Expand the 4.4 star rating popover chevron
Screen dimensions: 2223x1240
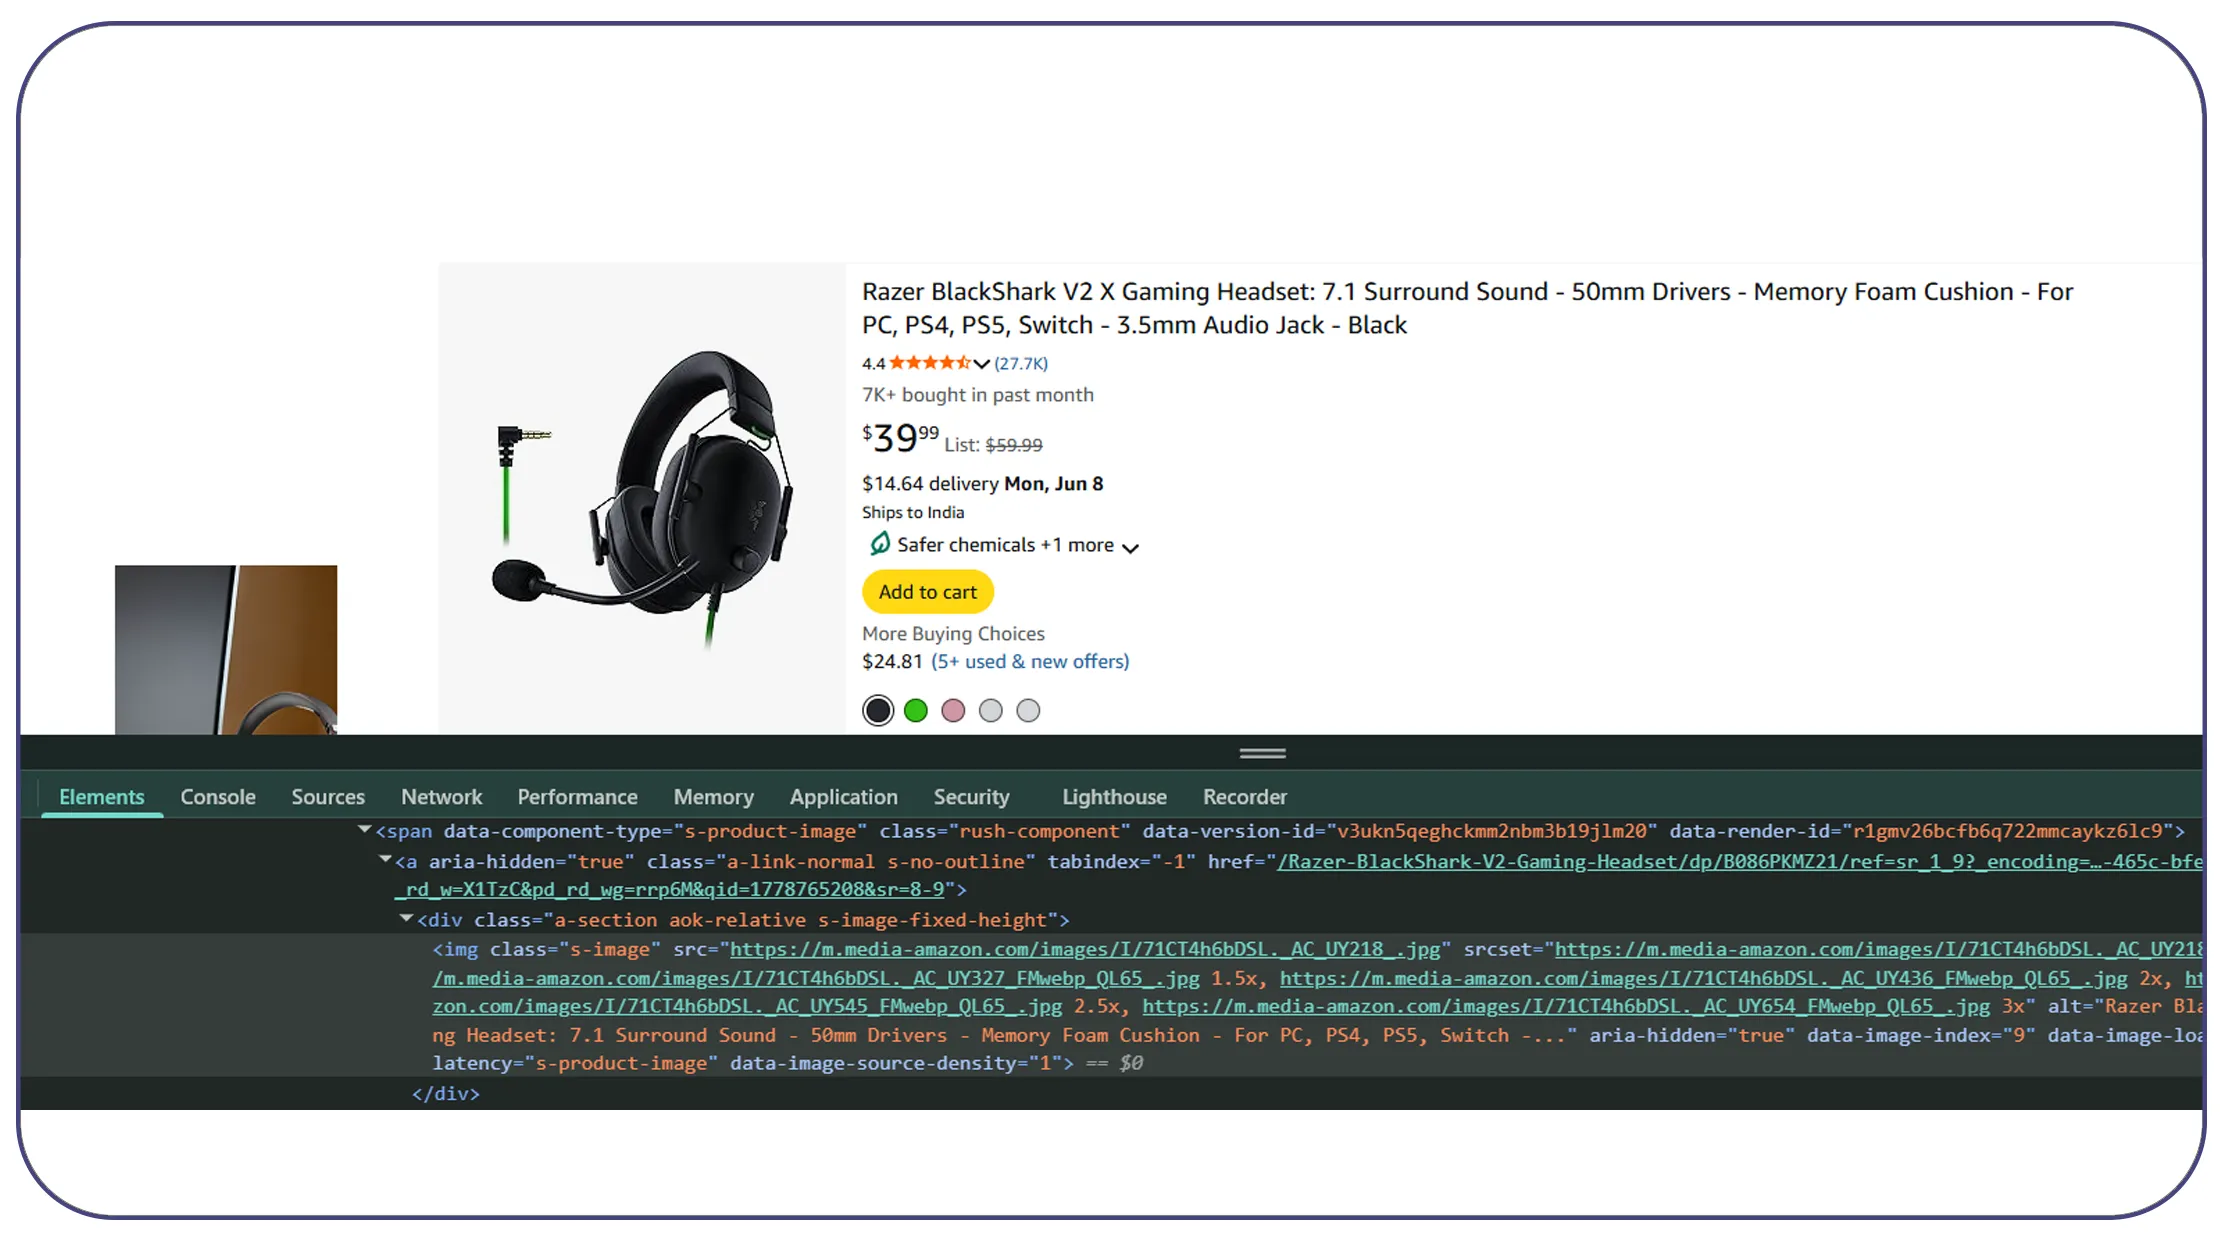pos(981,364)
